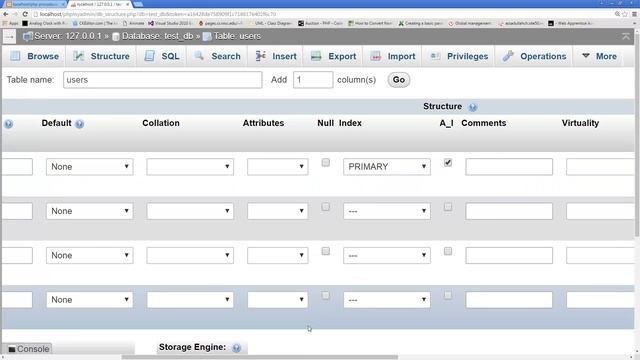The width and height of the screenshot is (640, 360).
Task: Open the Import tab
Action: point(393,56)
